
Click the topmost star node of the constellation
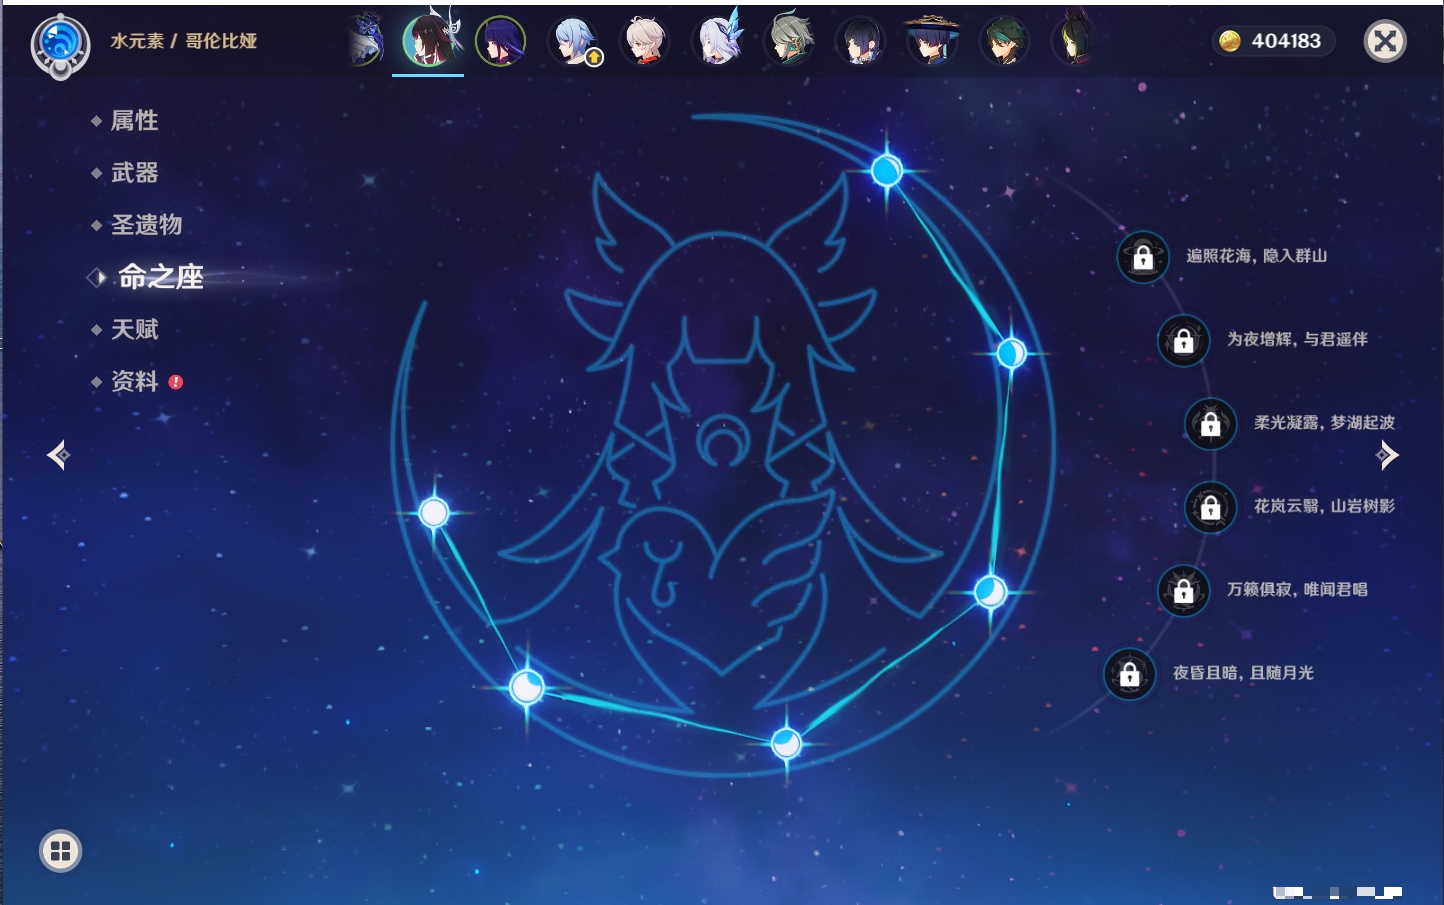pos(887,171)
